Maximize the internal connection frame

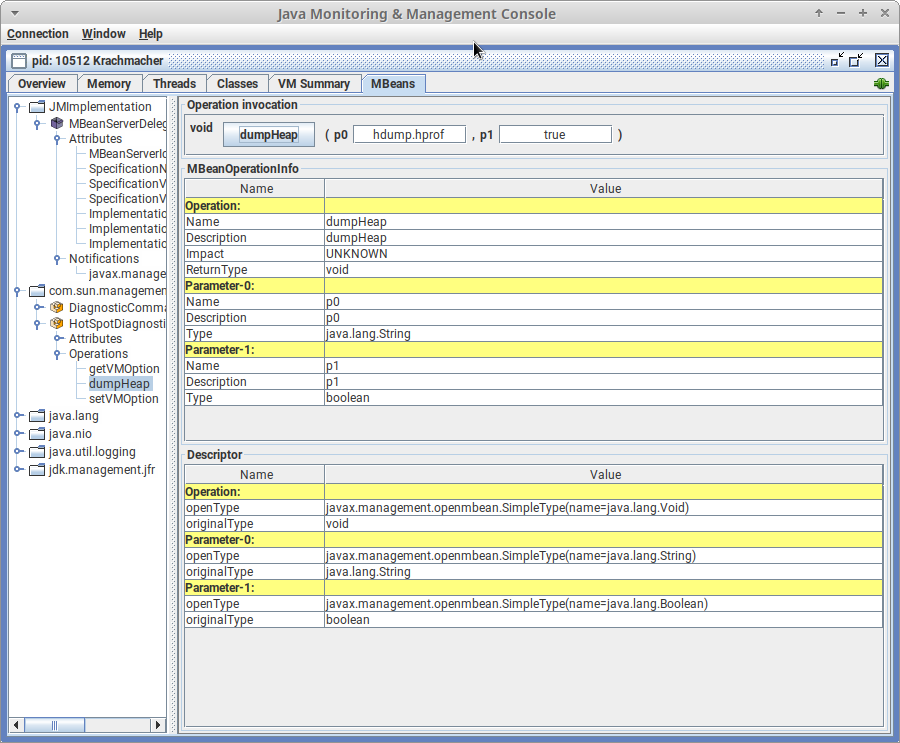(856, 60)
